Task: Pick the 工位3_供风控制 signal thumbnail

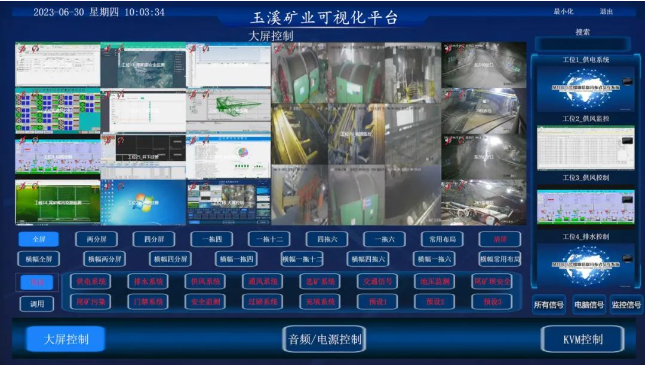Action: pos(586,207)
